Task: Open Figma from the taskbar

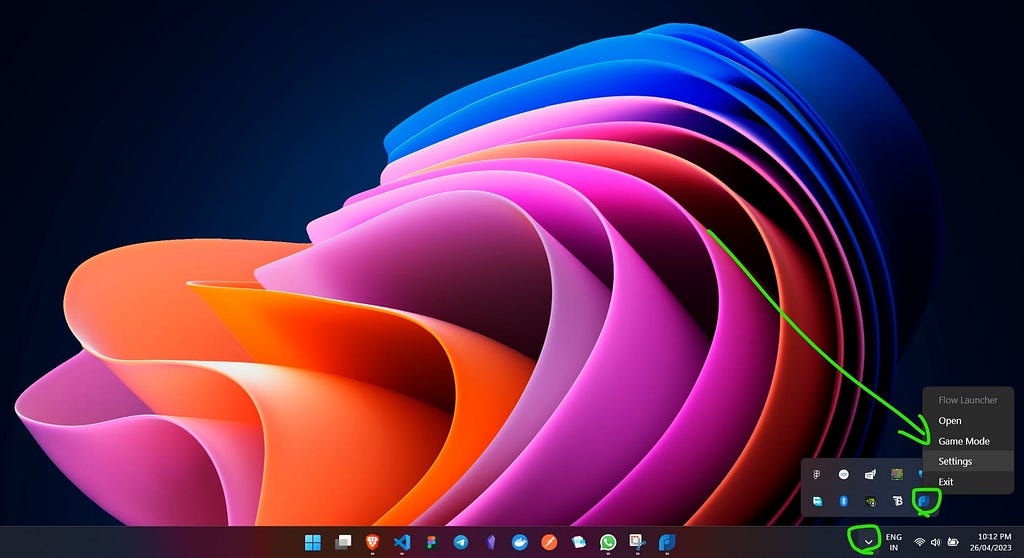Action: point(431,542)
